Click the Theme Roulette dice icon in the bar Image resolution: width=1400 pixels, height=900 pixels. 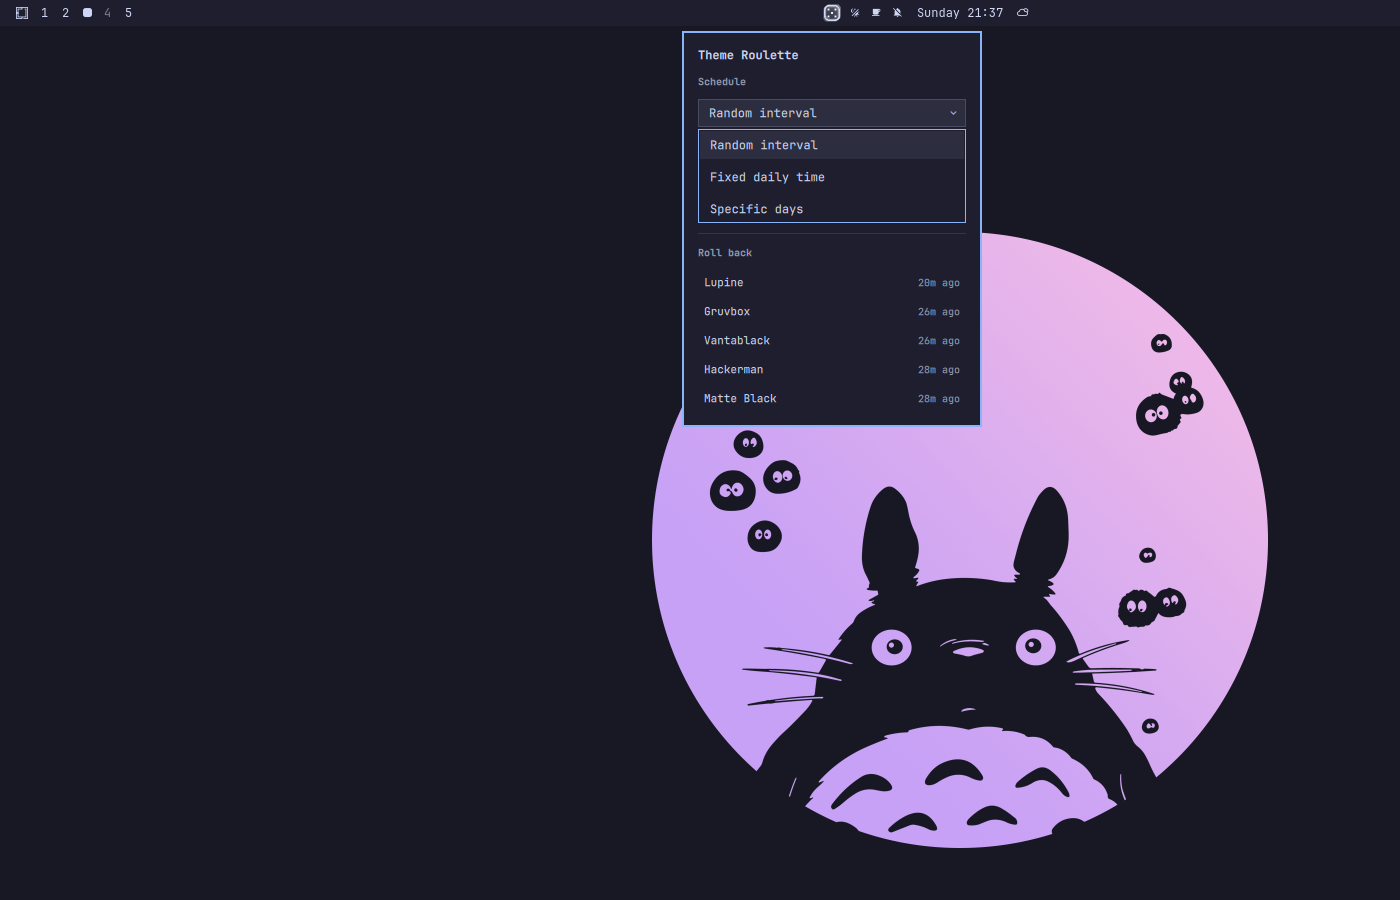click(x=832, y=13)
